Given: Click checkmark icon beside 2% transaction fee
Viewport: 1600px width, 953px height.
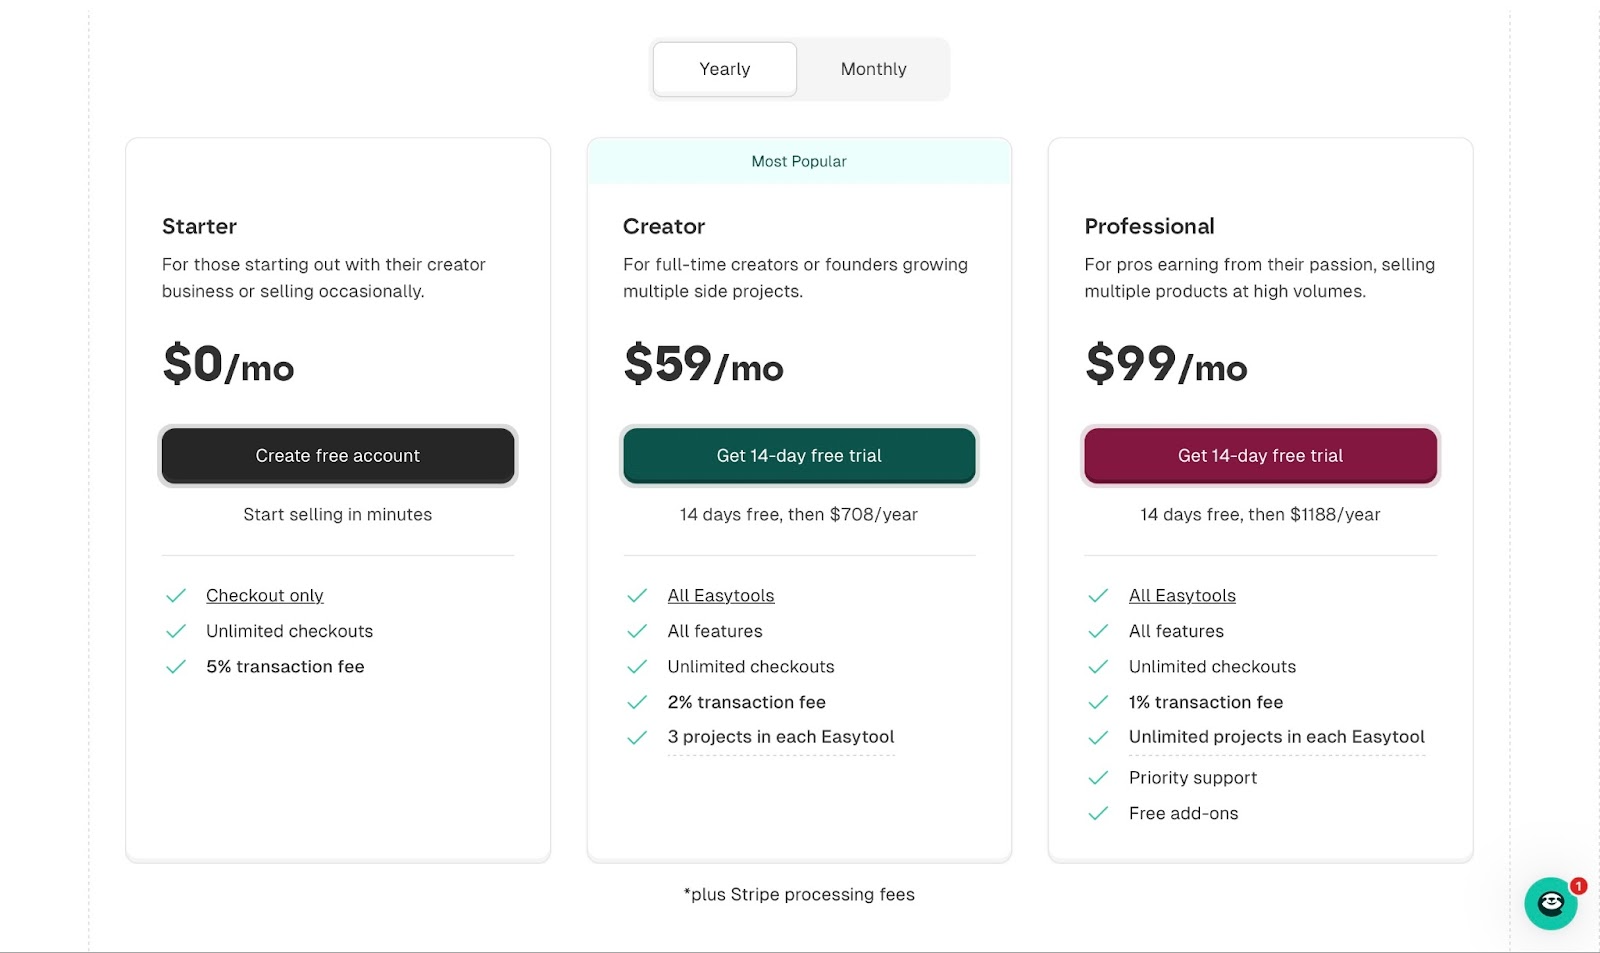Looking at the screenshot, I should click(637, 702).
